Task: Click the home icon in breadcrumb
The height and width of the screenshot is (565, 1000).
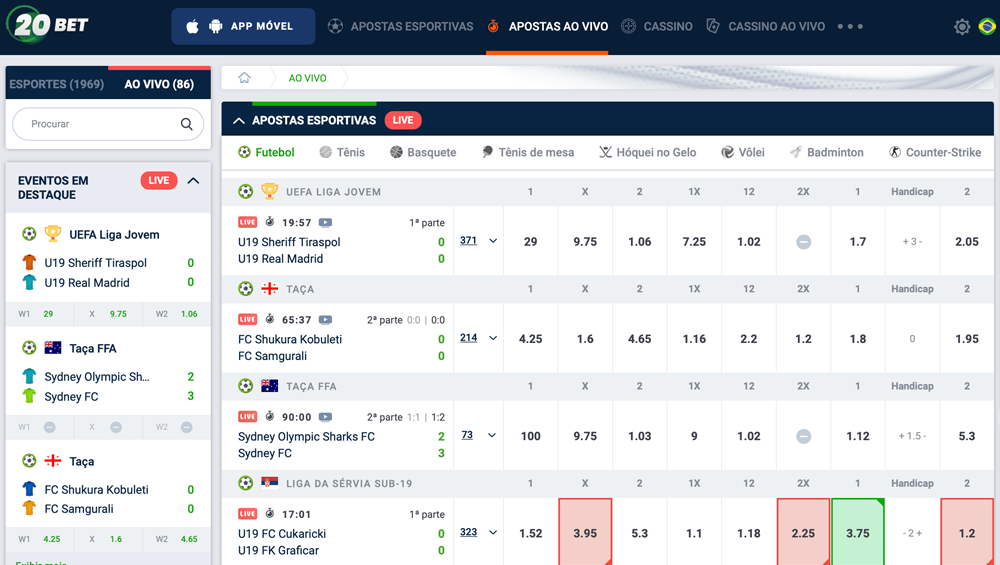Action: point(244,78)
